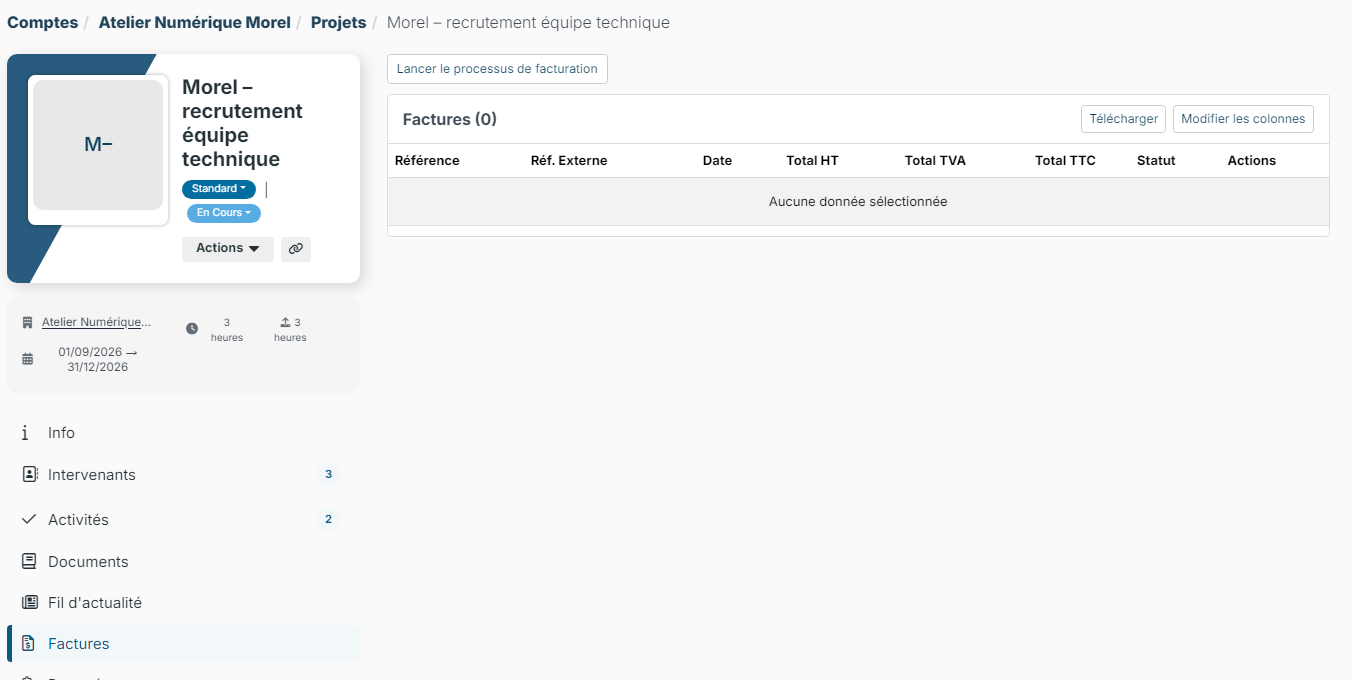Click the Fil d'actualité newspaper icon
Viewport: 1352px width, 680px height.
point(29,603)
